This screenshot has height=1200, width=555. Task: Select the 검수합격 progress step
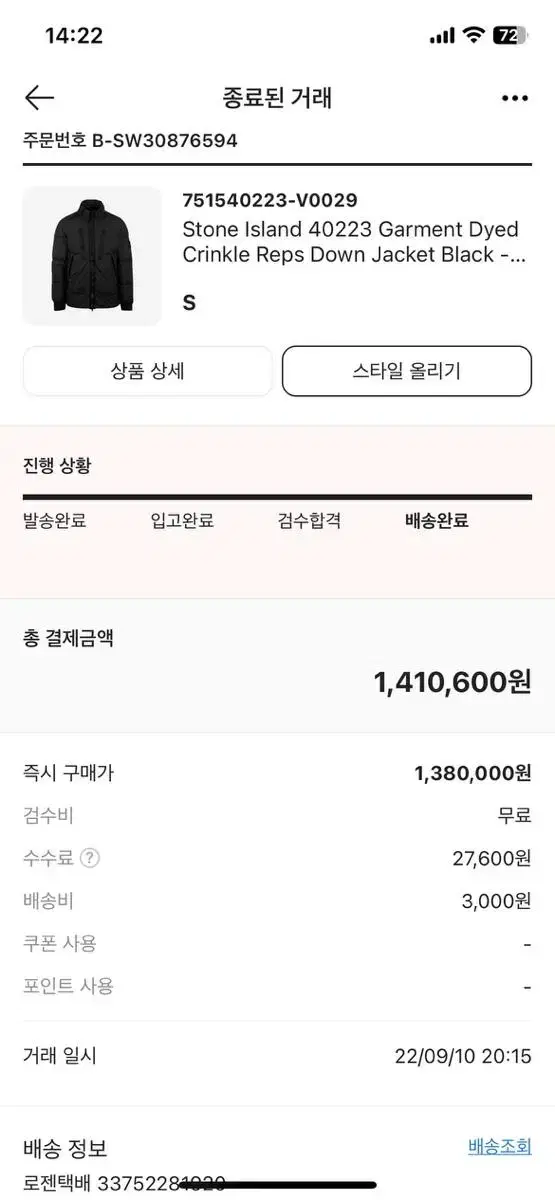point(310,520)
